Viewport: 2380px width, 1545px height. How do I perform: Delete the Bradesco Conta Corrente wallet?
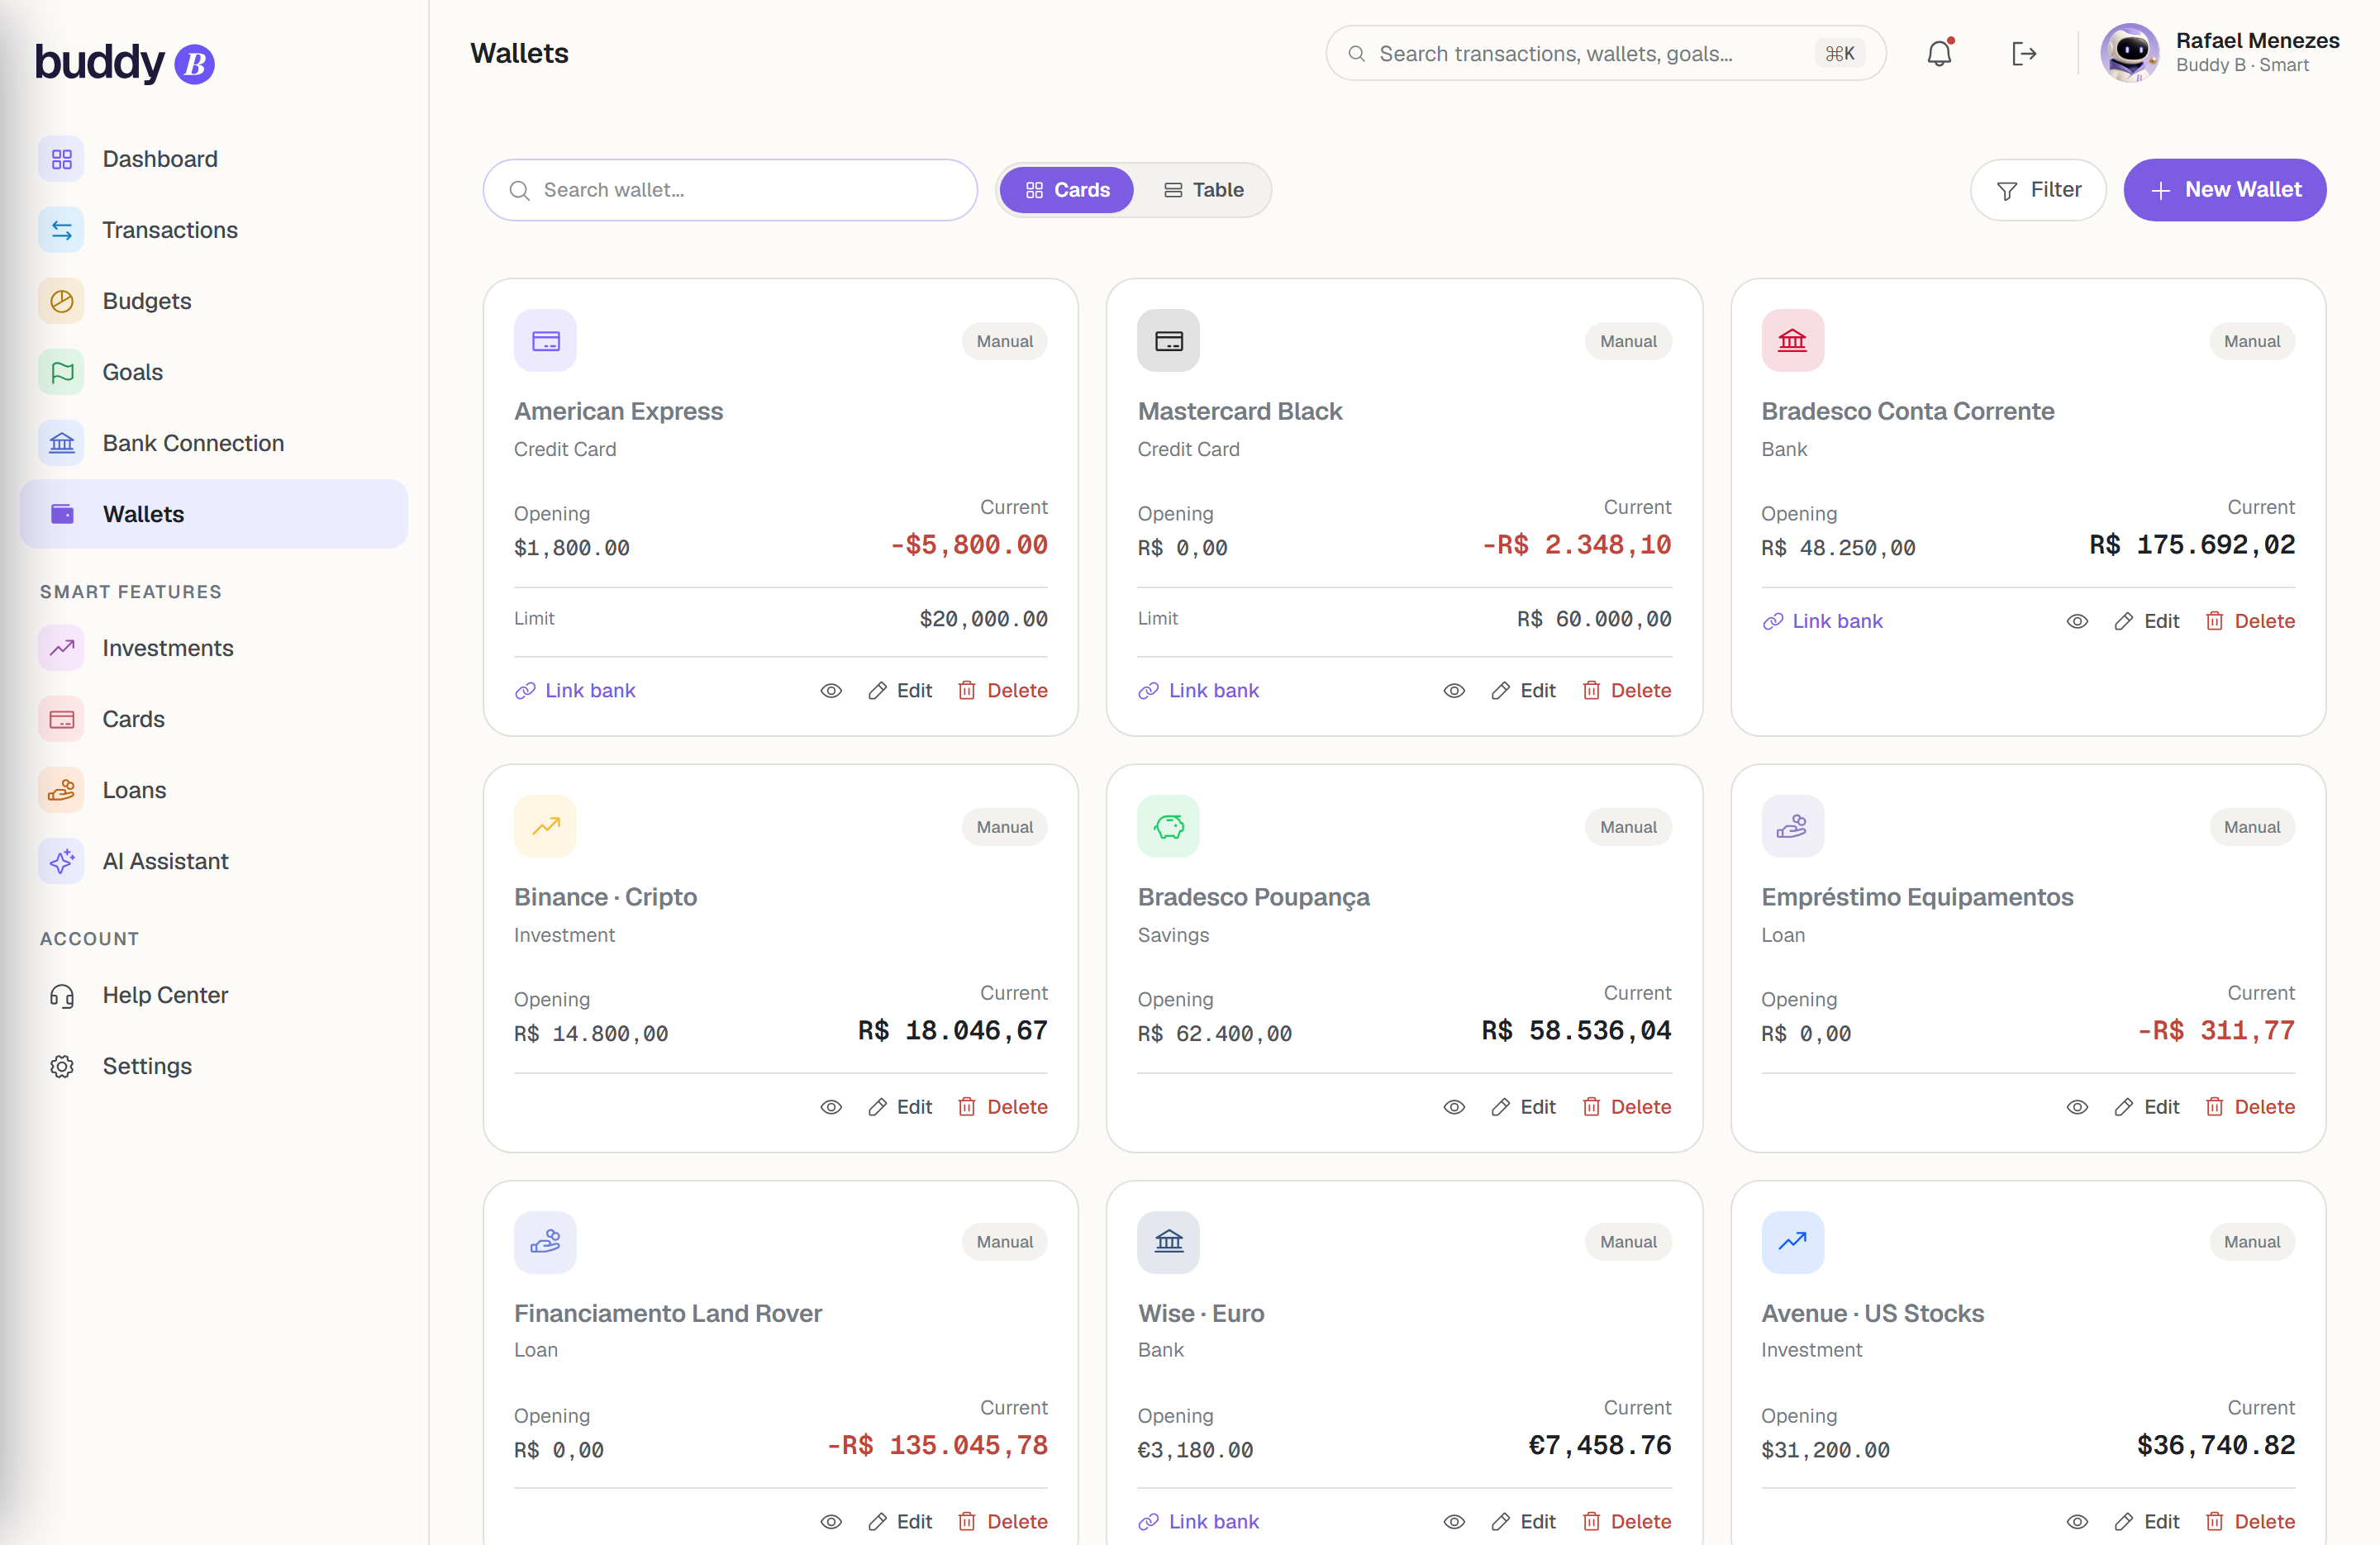pos(2250,621)
